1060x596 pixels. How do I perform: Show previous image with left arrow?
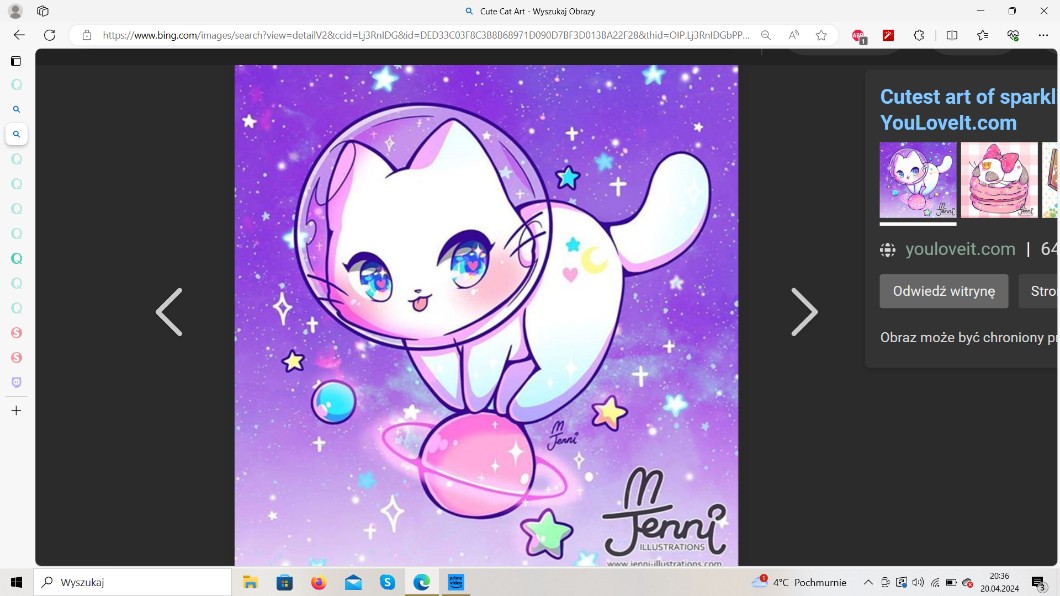[169, 312]
